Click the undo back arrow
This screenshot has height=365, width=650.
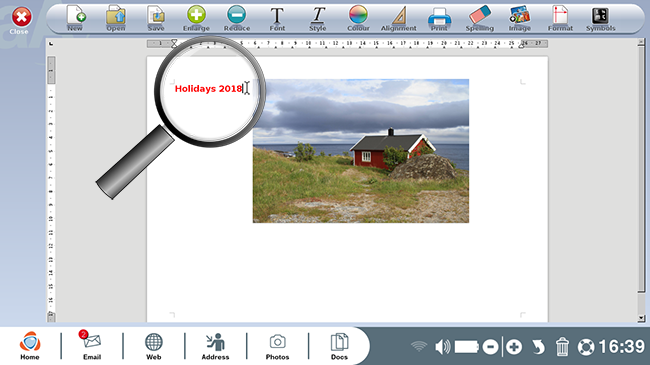(x=538, y=347)
